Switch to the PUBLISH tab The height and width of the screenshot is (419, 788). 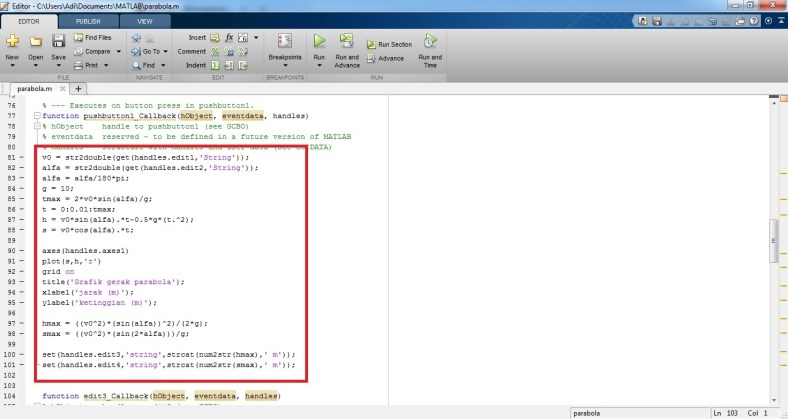[x=88, y=20]
